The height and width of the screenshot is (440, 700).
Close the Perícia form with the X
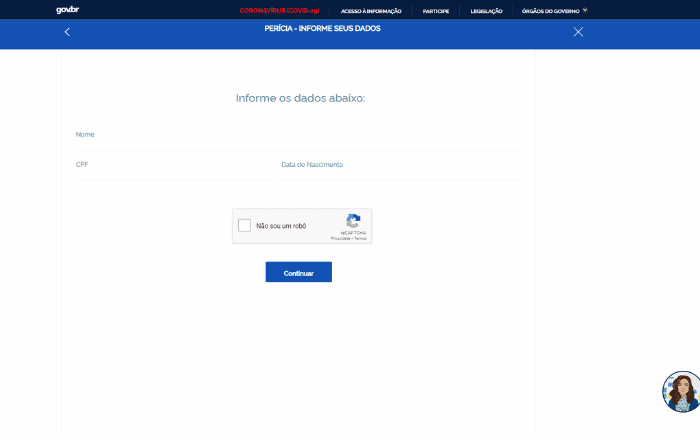[578, 32]
